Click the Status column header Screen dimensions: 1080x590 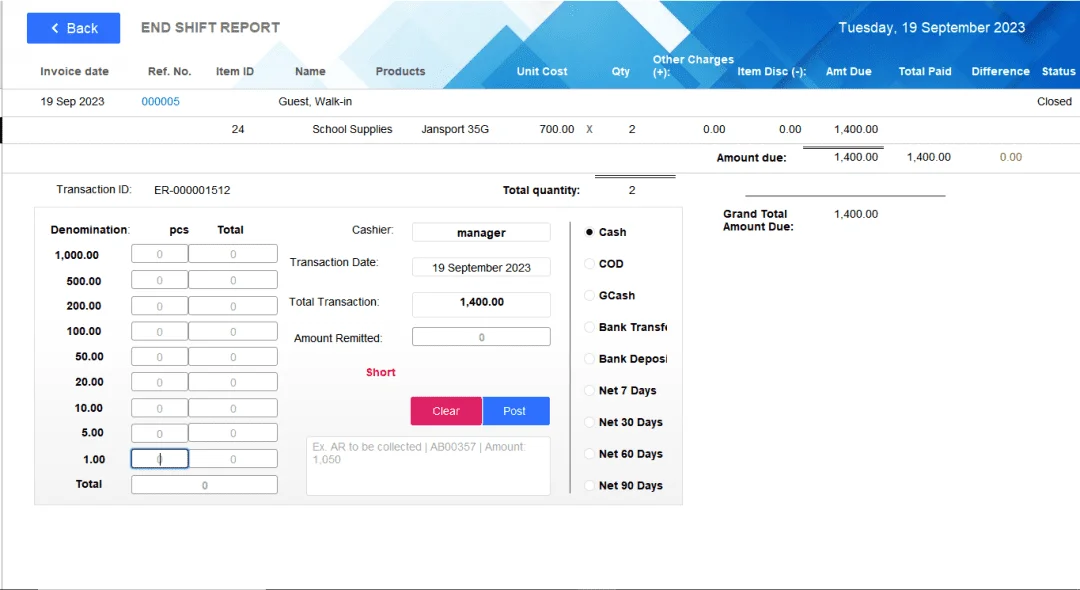point(1059,71)
